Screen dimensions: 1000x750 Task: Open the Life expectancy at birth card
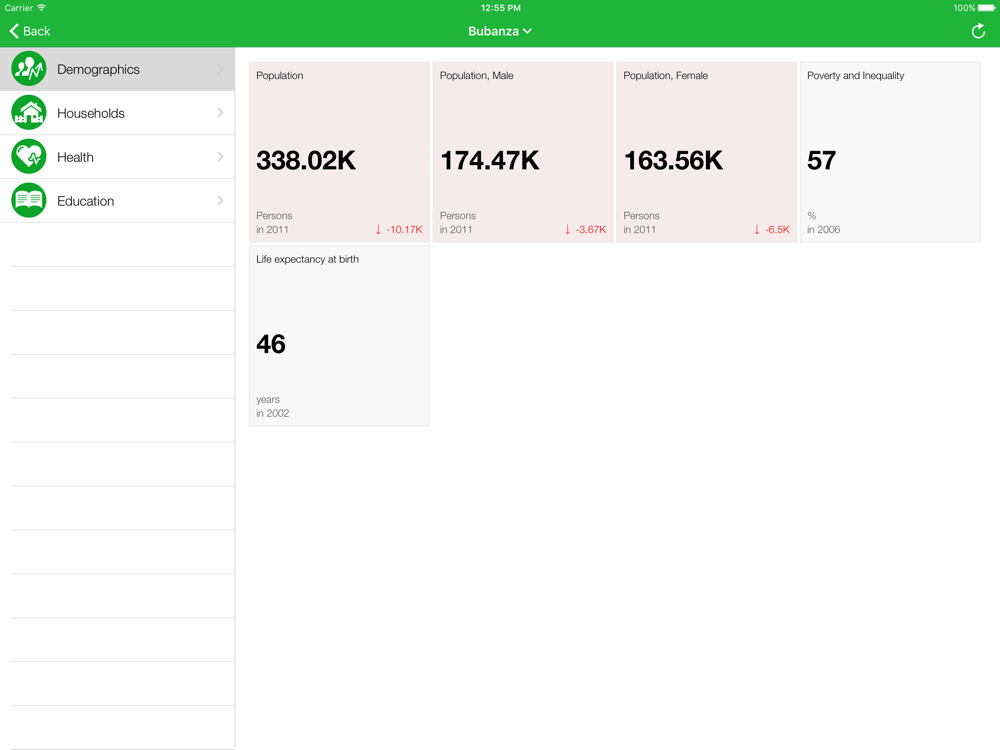(x=339, y=335)
